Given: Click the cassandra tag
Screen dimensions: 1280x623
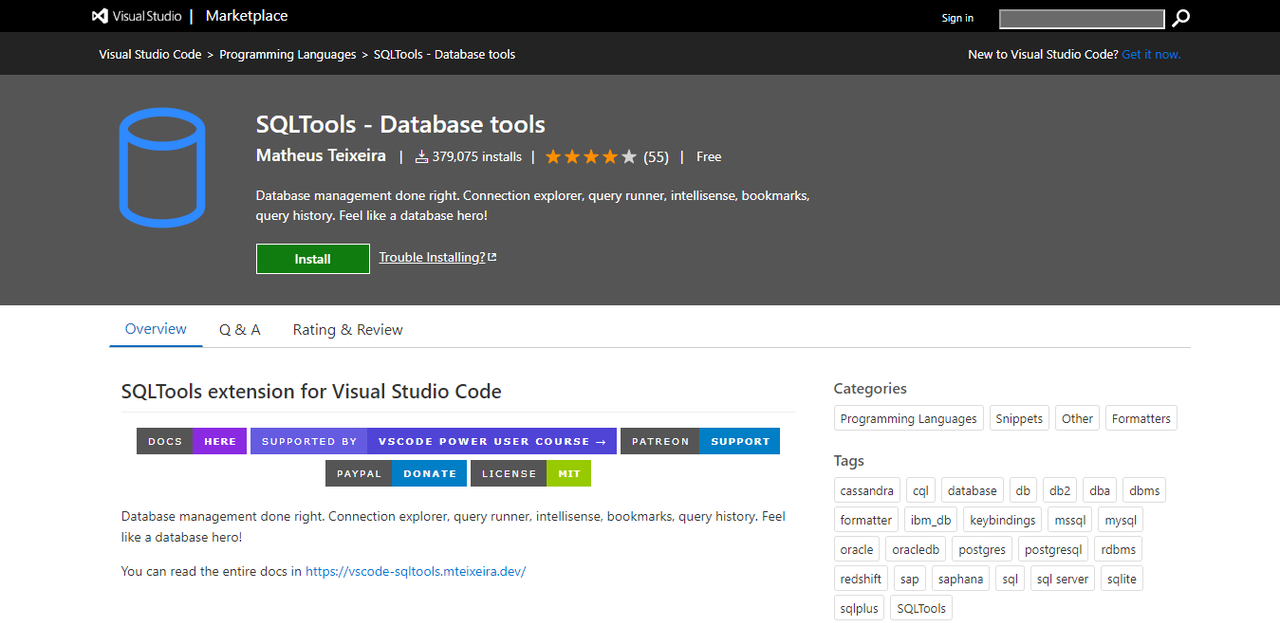Looking at the screenshot, I should [x=867, y=491].
